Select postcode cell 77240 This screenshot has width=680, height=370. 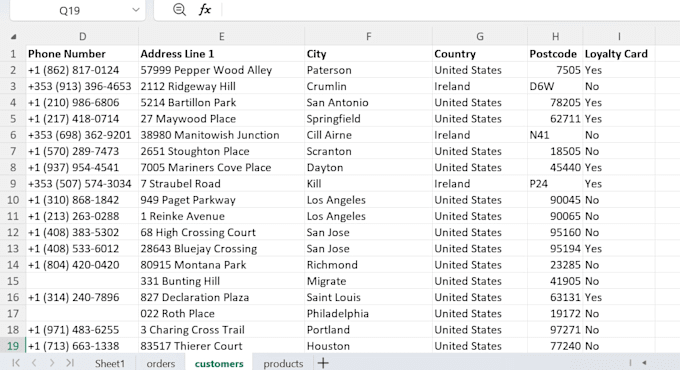[x=556, y=346]
